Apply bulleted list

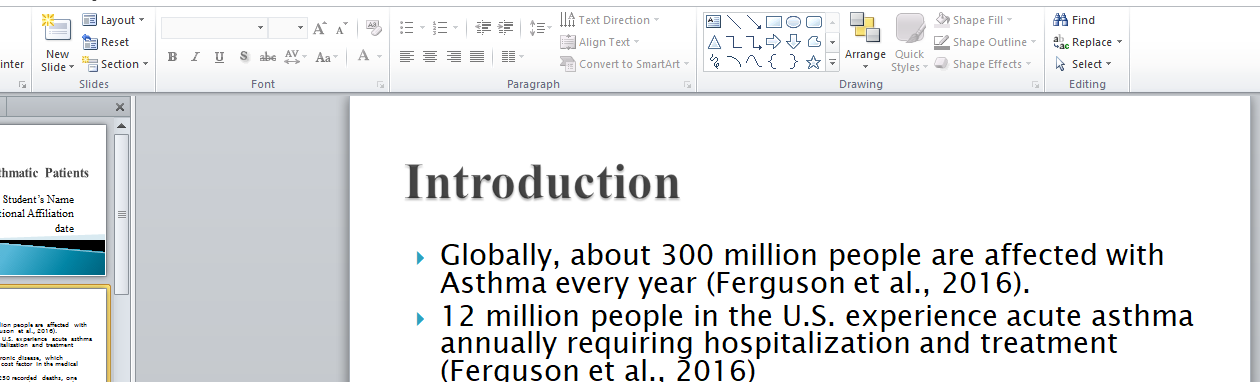(407, 28)
